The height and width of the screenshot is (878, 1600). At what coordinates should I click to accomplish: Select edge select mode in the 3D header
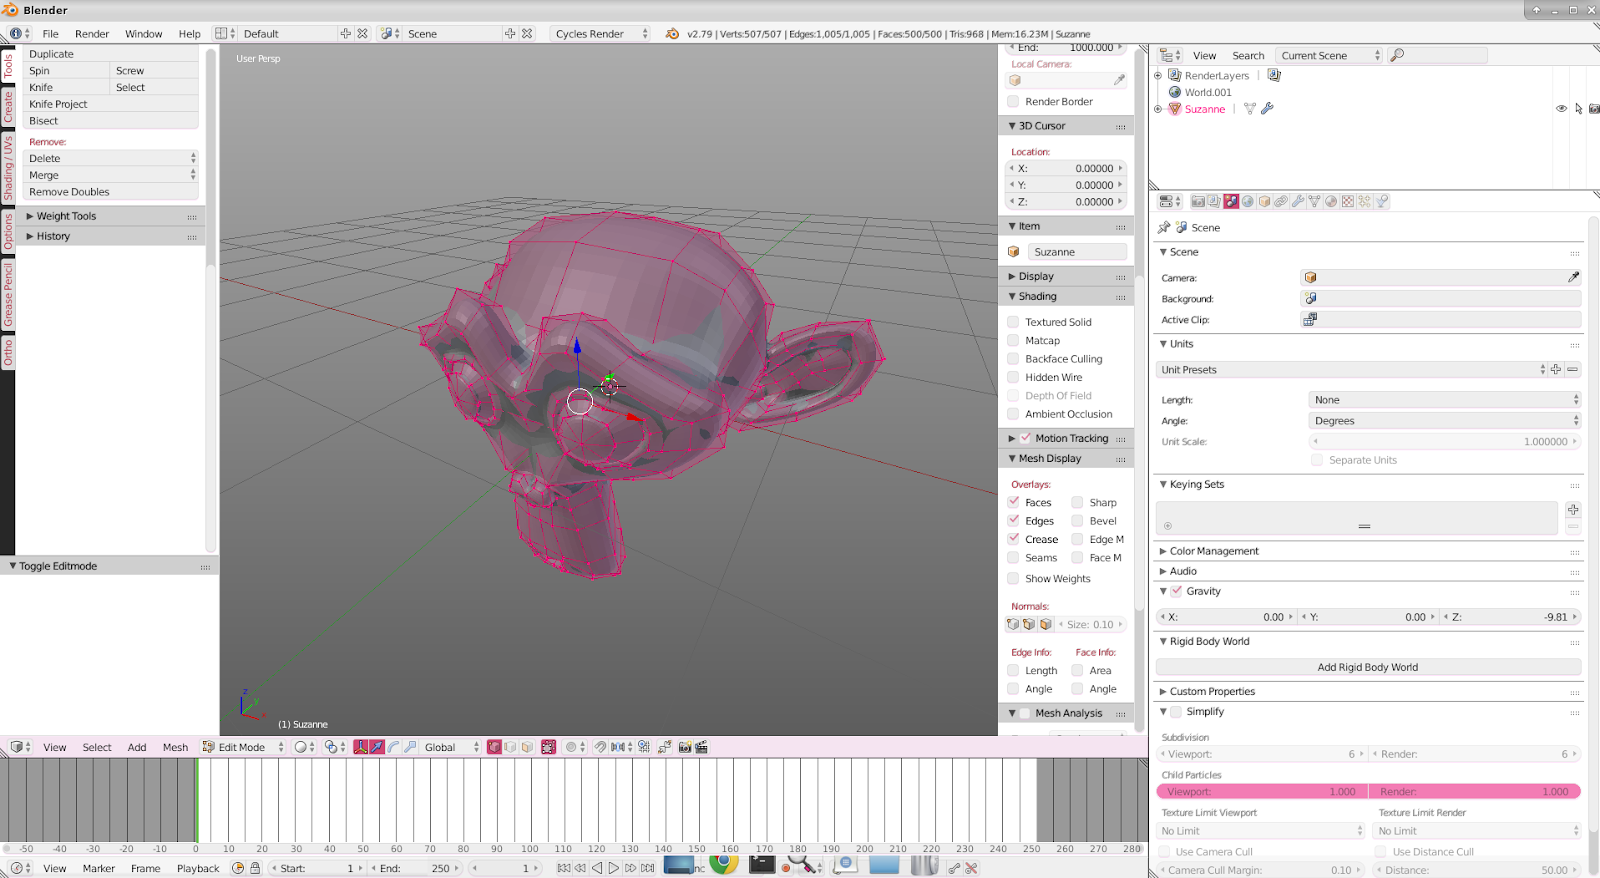pyautogui.click(x=510, y=747)
